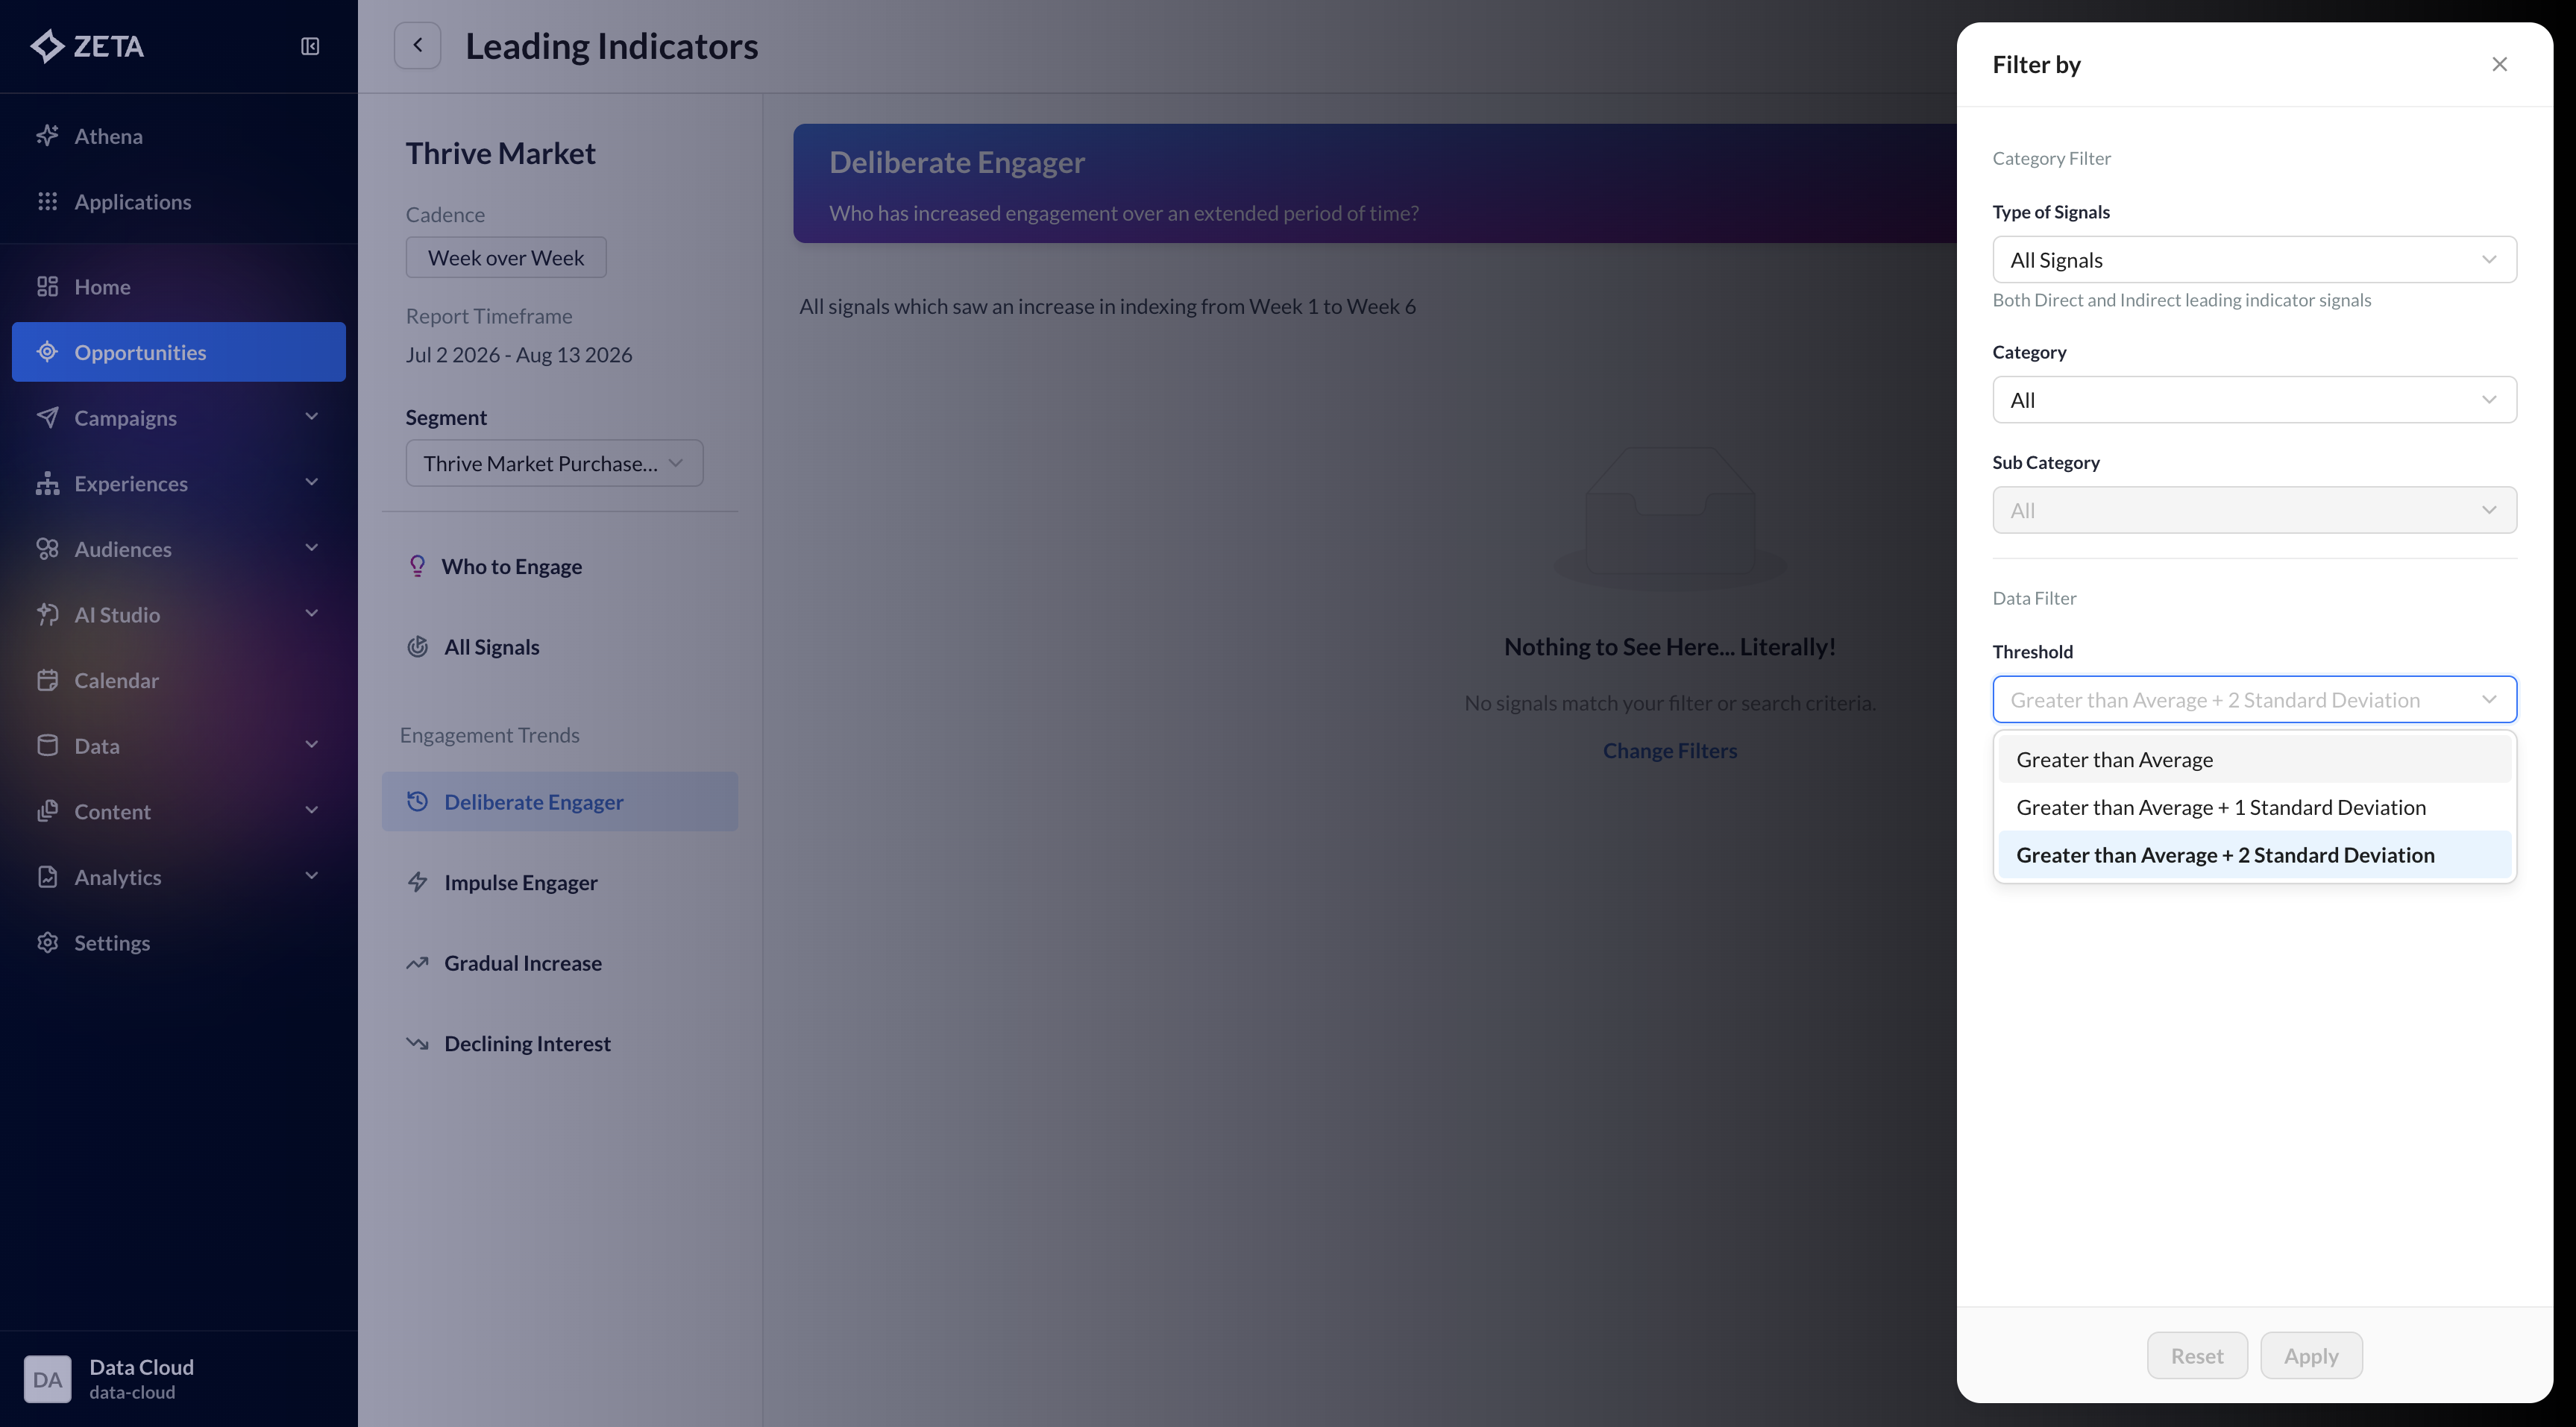The image size is (2576, 1427).
Task: Click the Gradual Increase trend-up icon
Action: [417, 963]
